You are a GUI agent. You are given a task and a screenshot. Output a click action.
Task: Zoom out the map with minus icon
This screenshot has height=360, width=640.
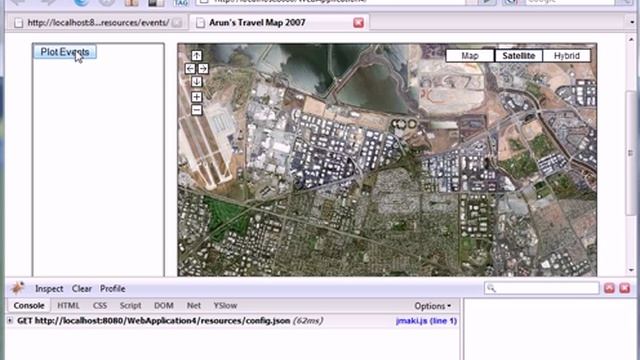(196, 110)
